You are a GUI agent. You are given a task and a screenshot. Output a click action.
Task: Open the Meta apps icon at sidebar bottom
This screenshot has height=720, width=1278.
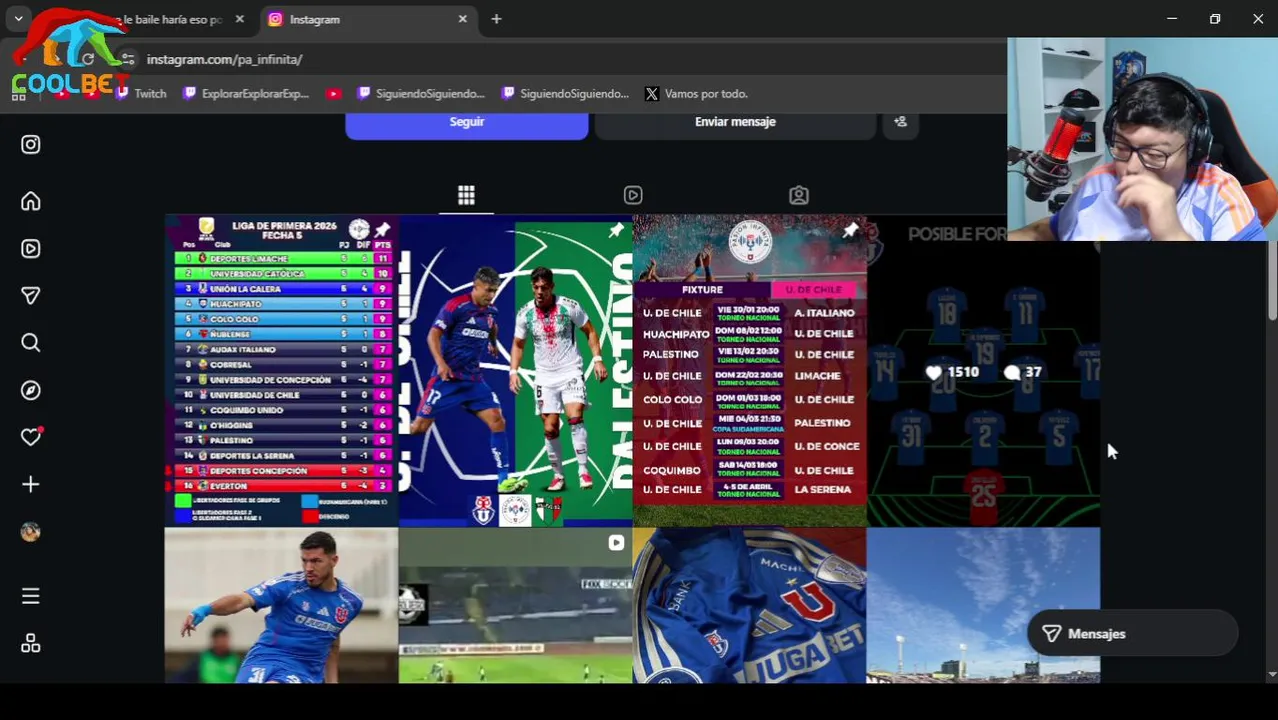click(x=31, y=643)
